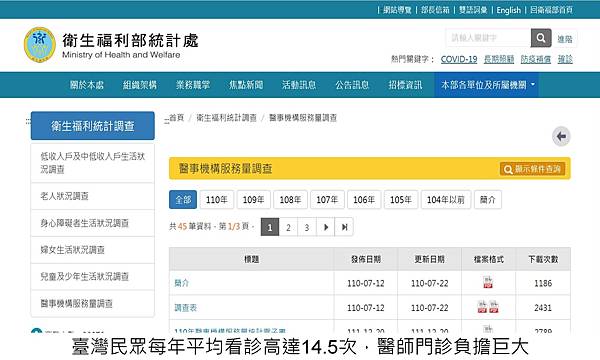Screen dimensions: 600x360
Task: Go to page 3
Action: (x=307, y=227)
